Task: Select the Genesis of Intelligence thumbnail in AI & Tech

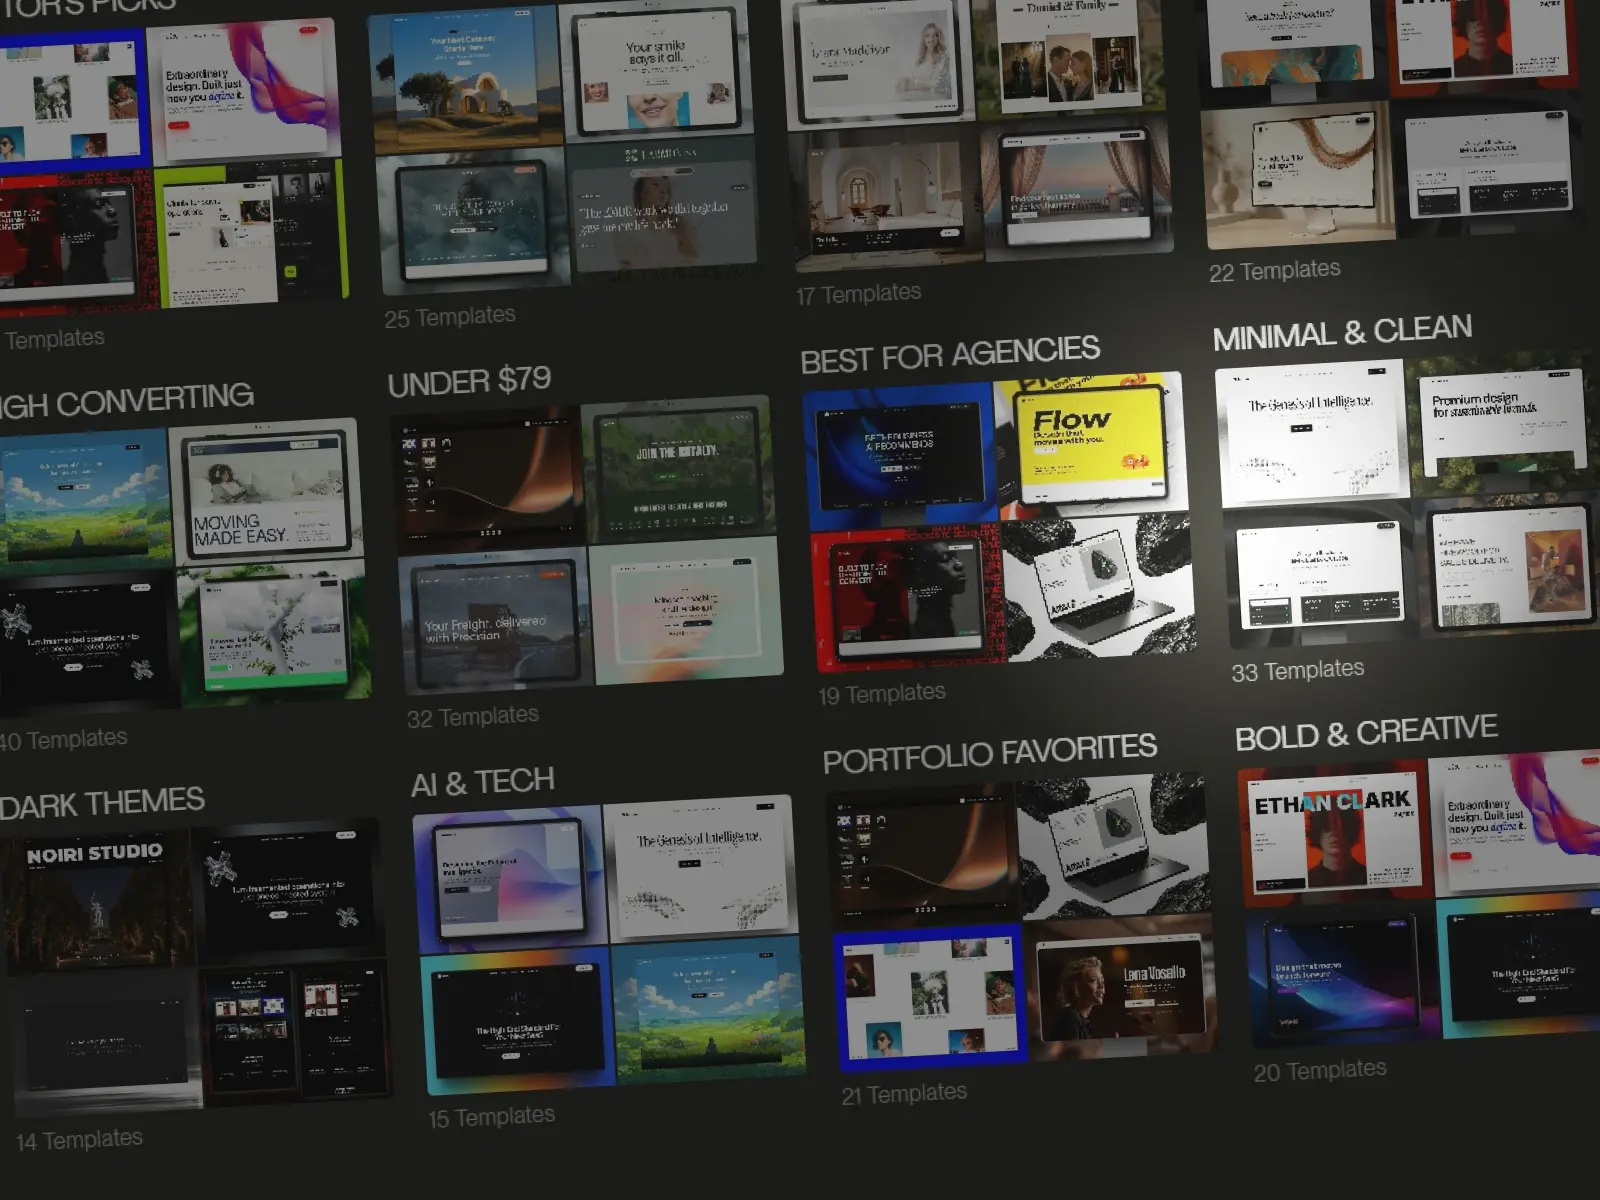Action: point(700,870)
